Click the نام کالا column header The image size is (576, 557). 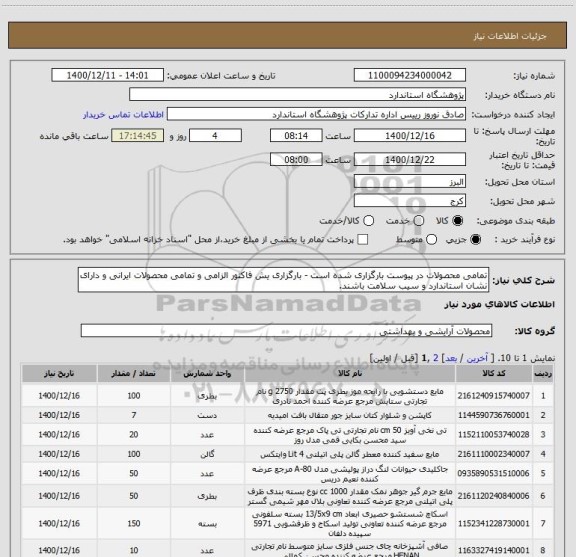click(350, 374)
